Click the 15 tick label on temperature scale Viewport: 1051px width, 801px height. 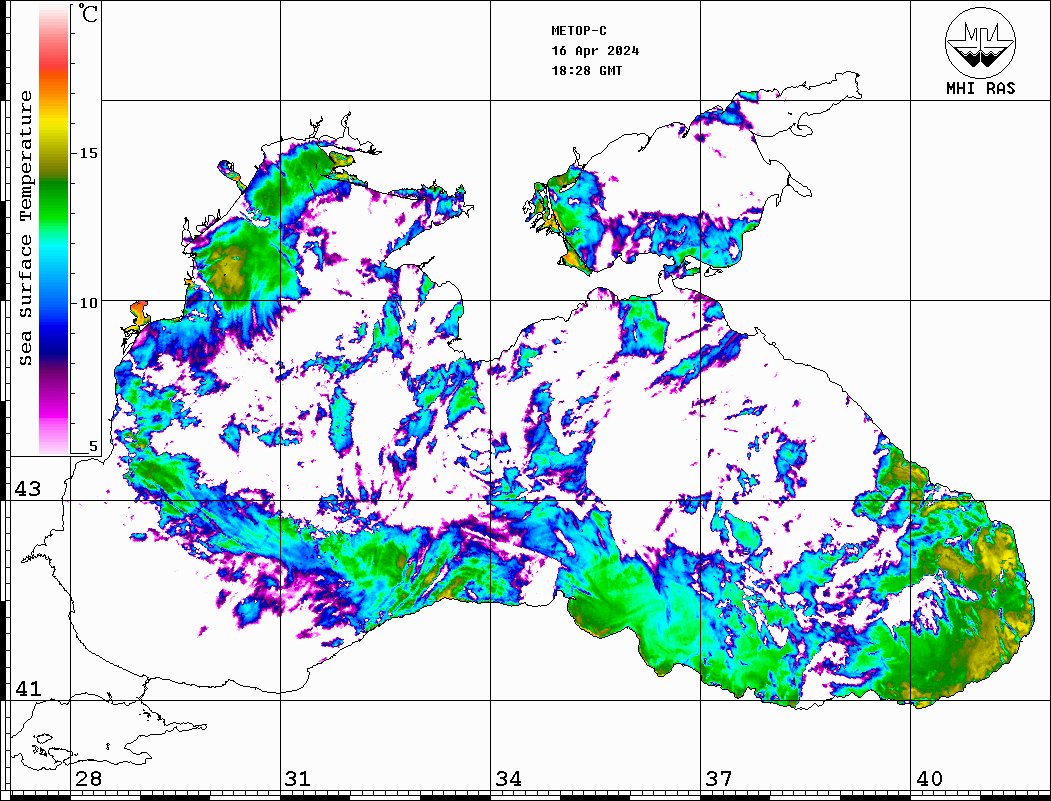click(89, 153)
